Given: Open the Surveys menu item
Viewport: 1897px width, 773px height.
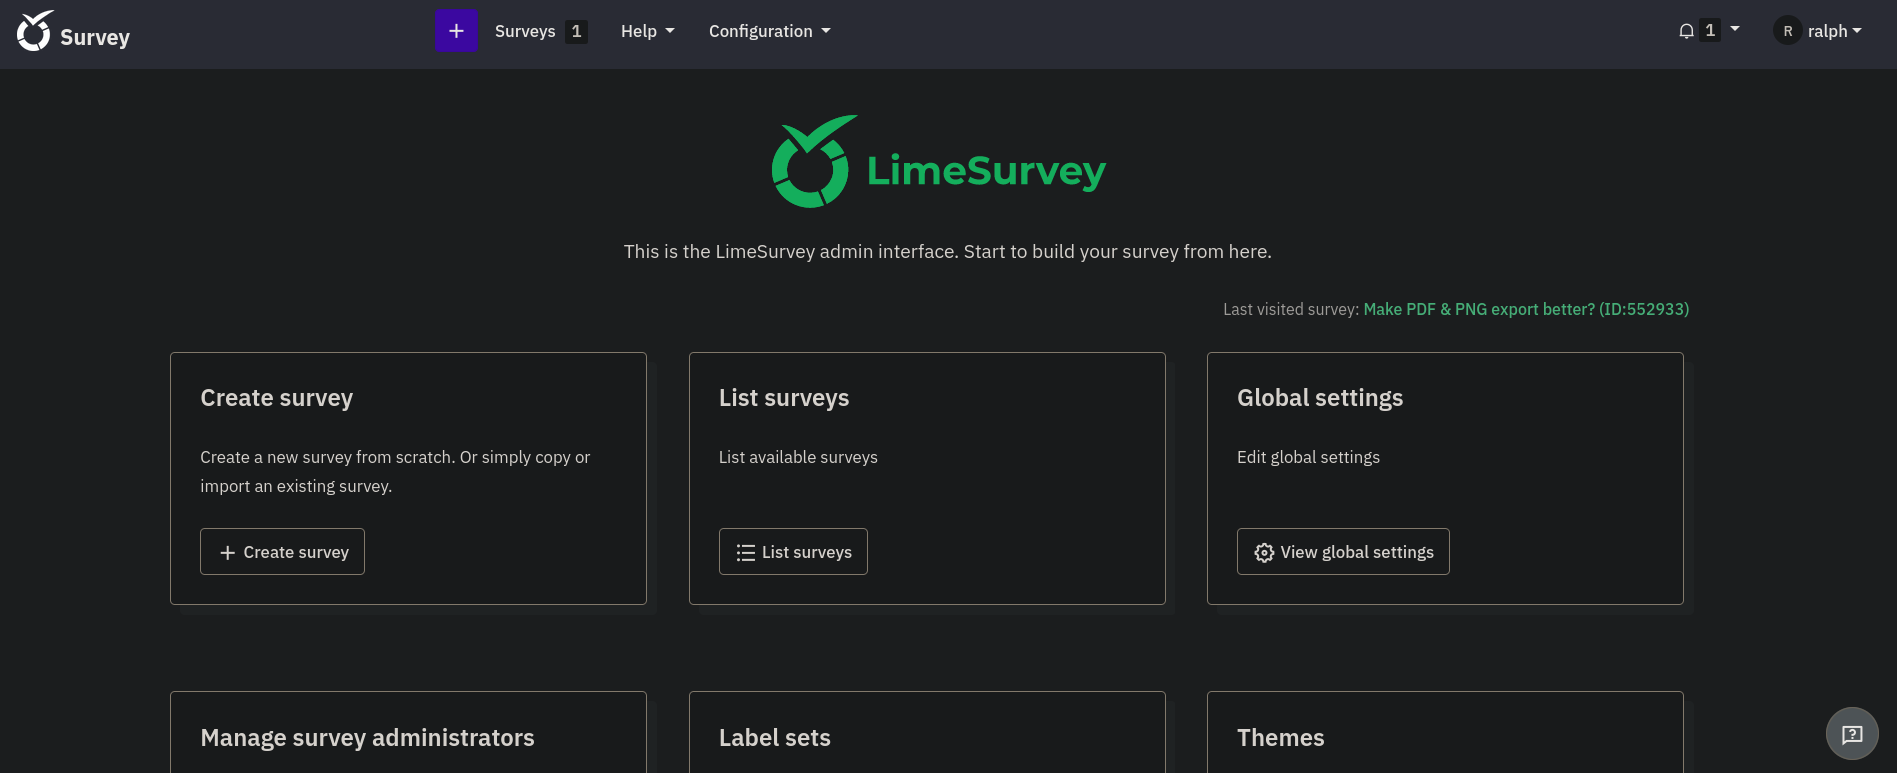Looking at the screenshot, I should point(525,31).
